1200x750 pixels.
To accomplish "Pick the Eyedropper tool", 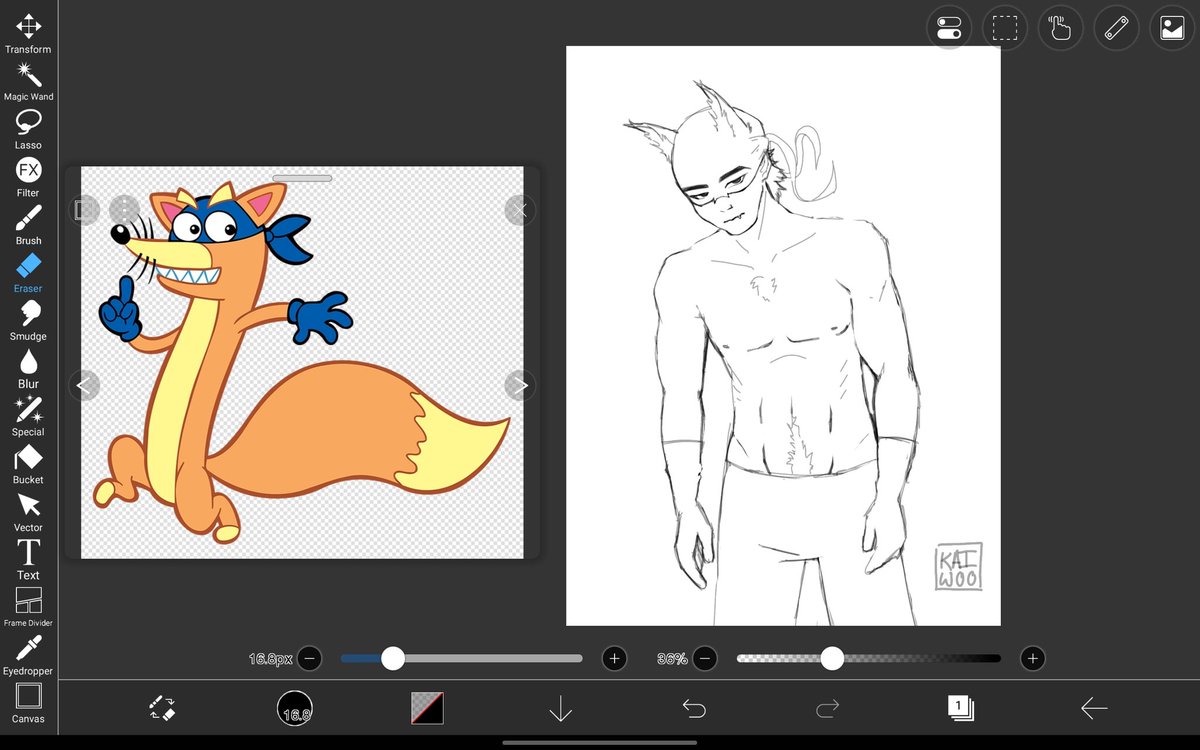I will [28, 656].
